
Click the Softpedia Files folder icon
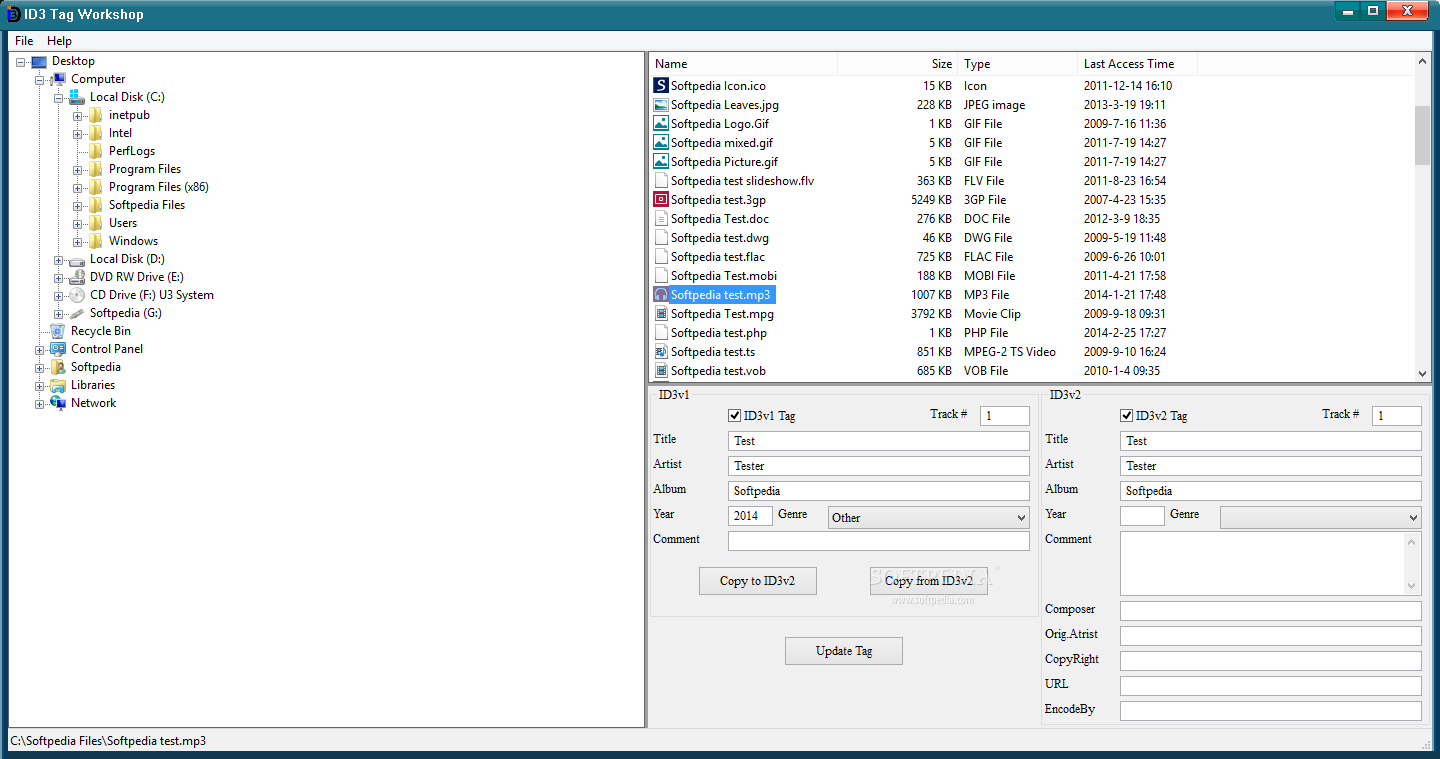(x=96, y=205)
